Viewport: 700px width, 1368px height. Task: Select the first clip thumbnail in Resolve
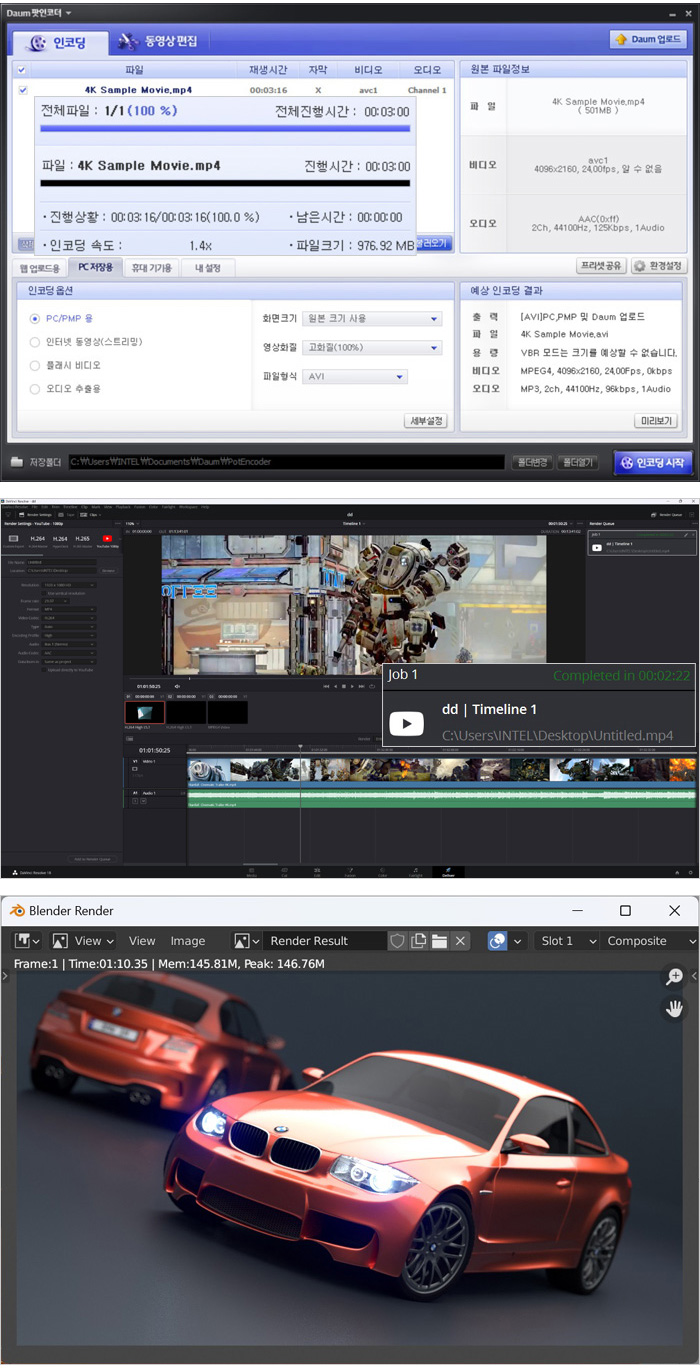[x=144, y=712]
